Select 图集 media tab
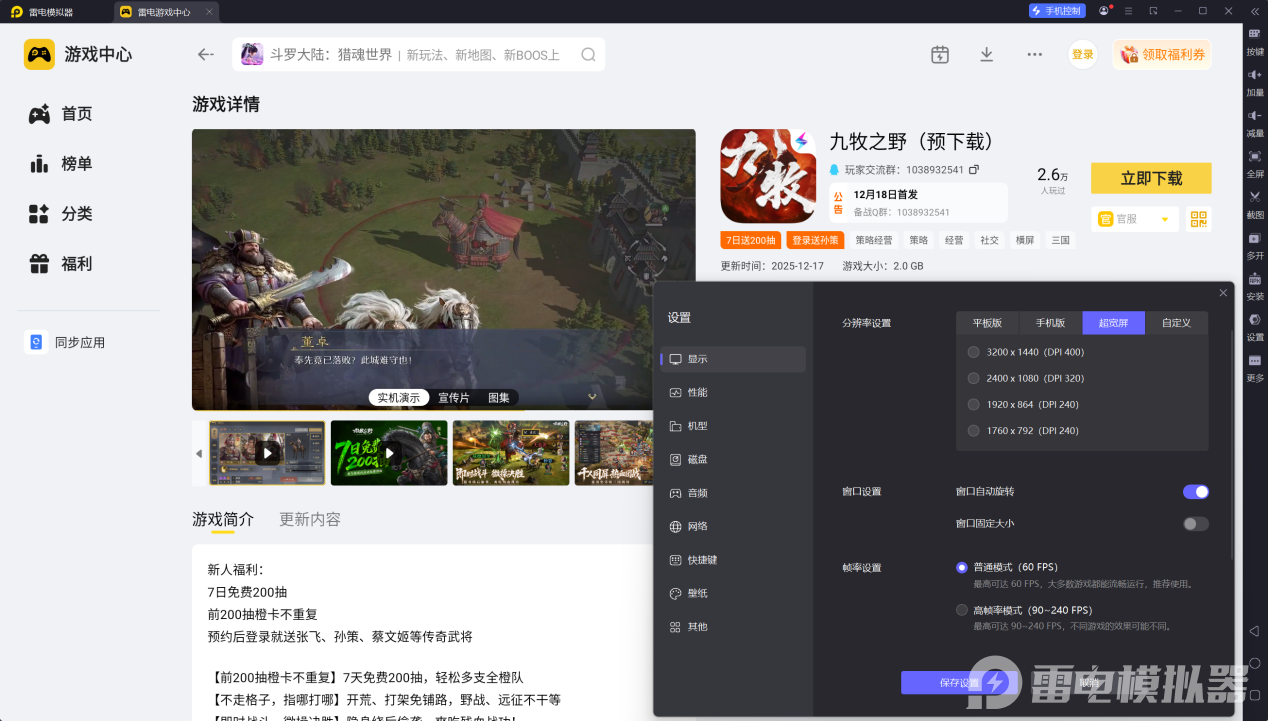Screen dimensions: 1268x721 point(499,398)
